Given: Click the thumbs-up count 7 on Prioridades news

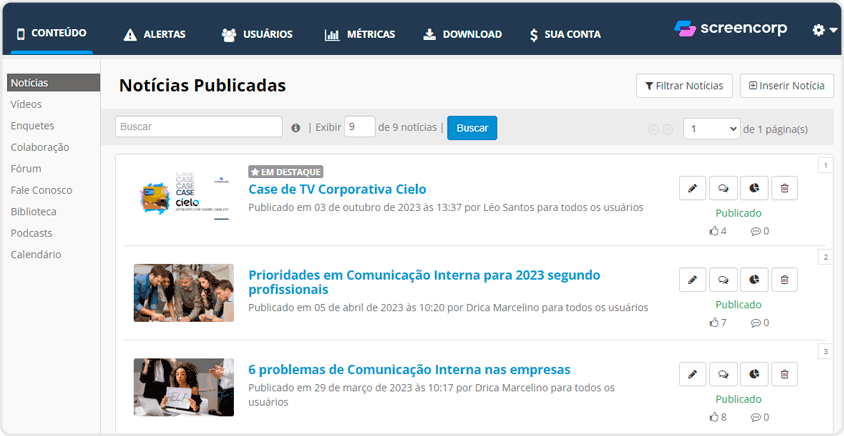Looking at the screenshot, I should pos(718,322).
